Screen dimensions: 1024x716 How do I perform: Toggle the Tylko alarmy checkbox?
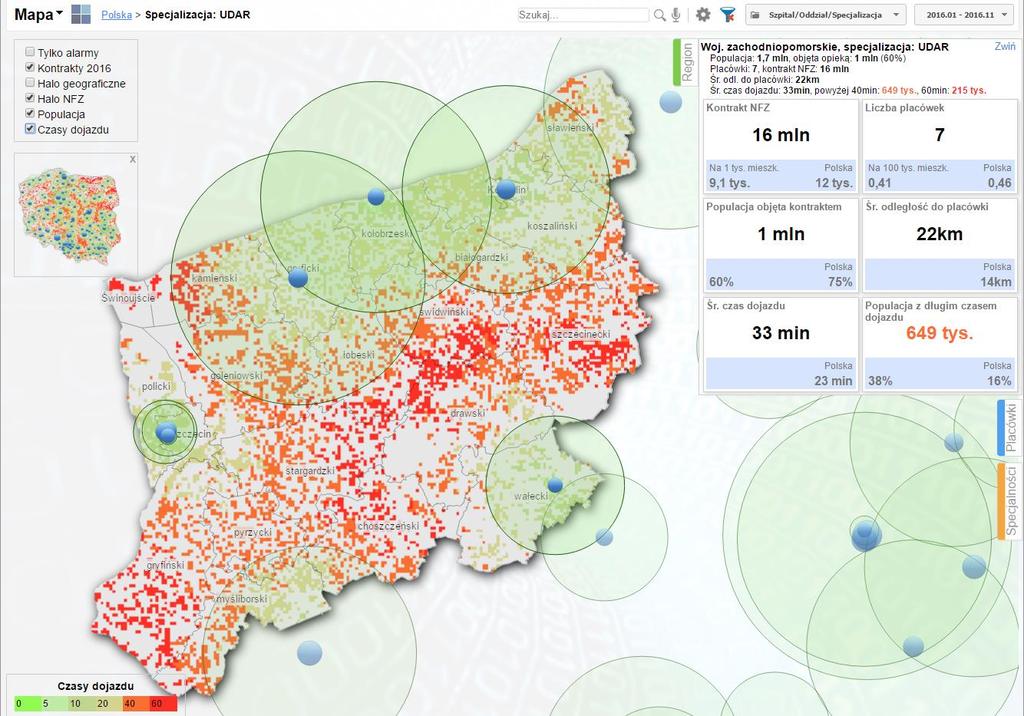click(x=30, y=52)
